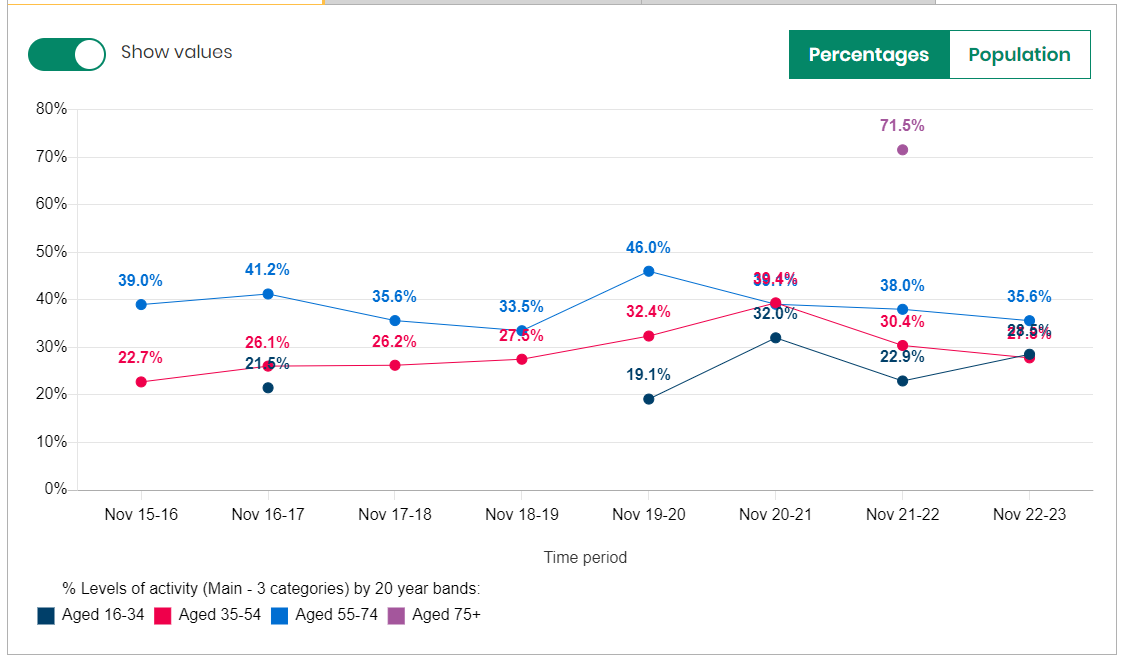
Task: Click the blue 46.0% data point
Action: click(648, 271)
